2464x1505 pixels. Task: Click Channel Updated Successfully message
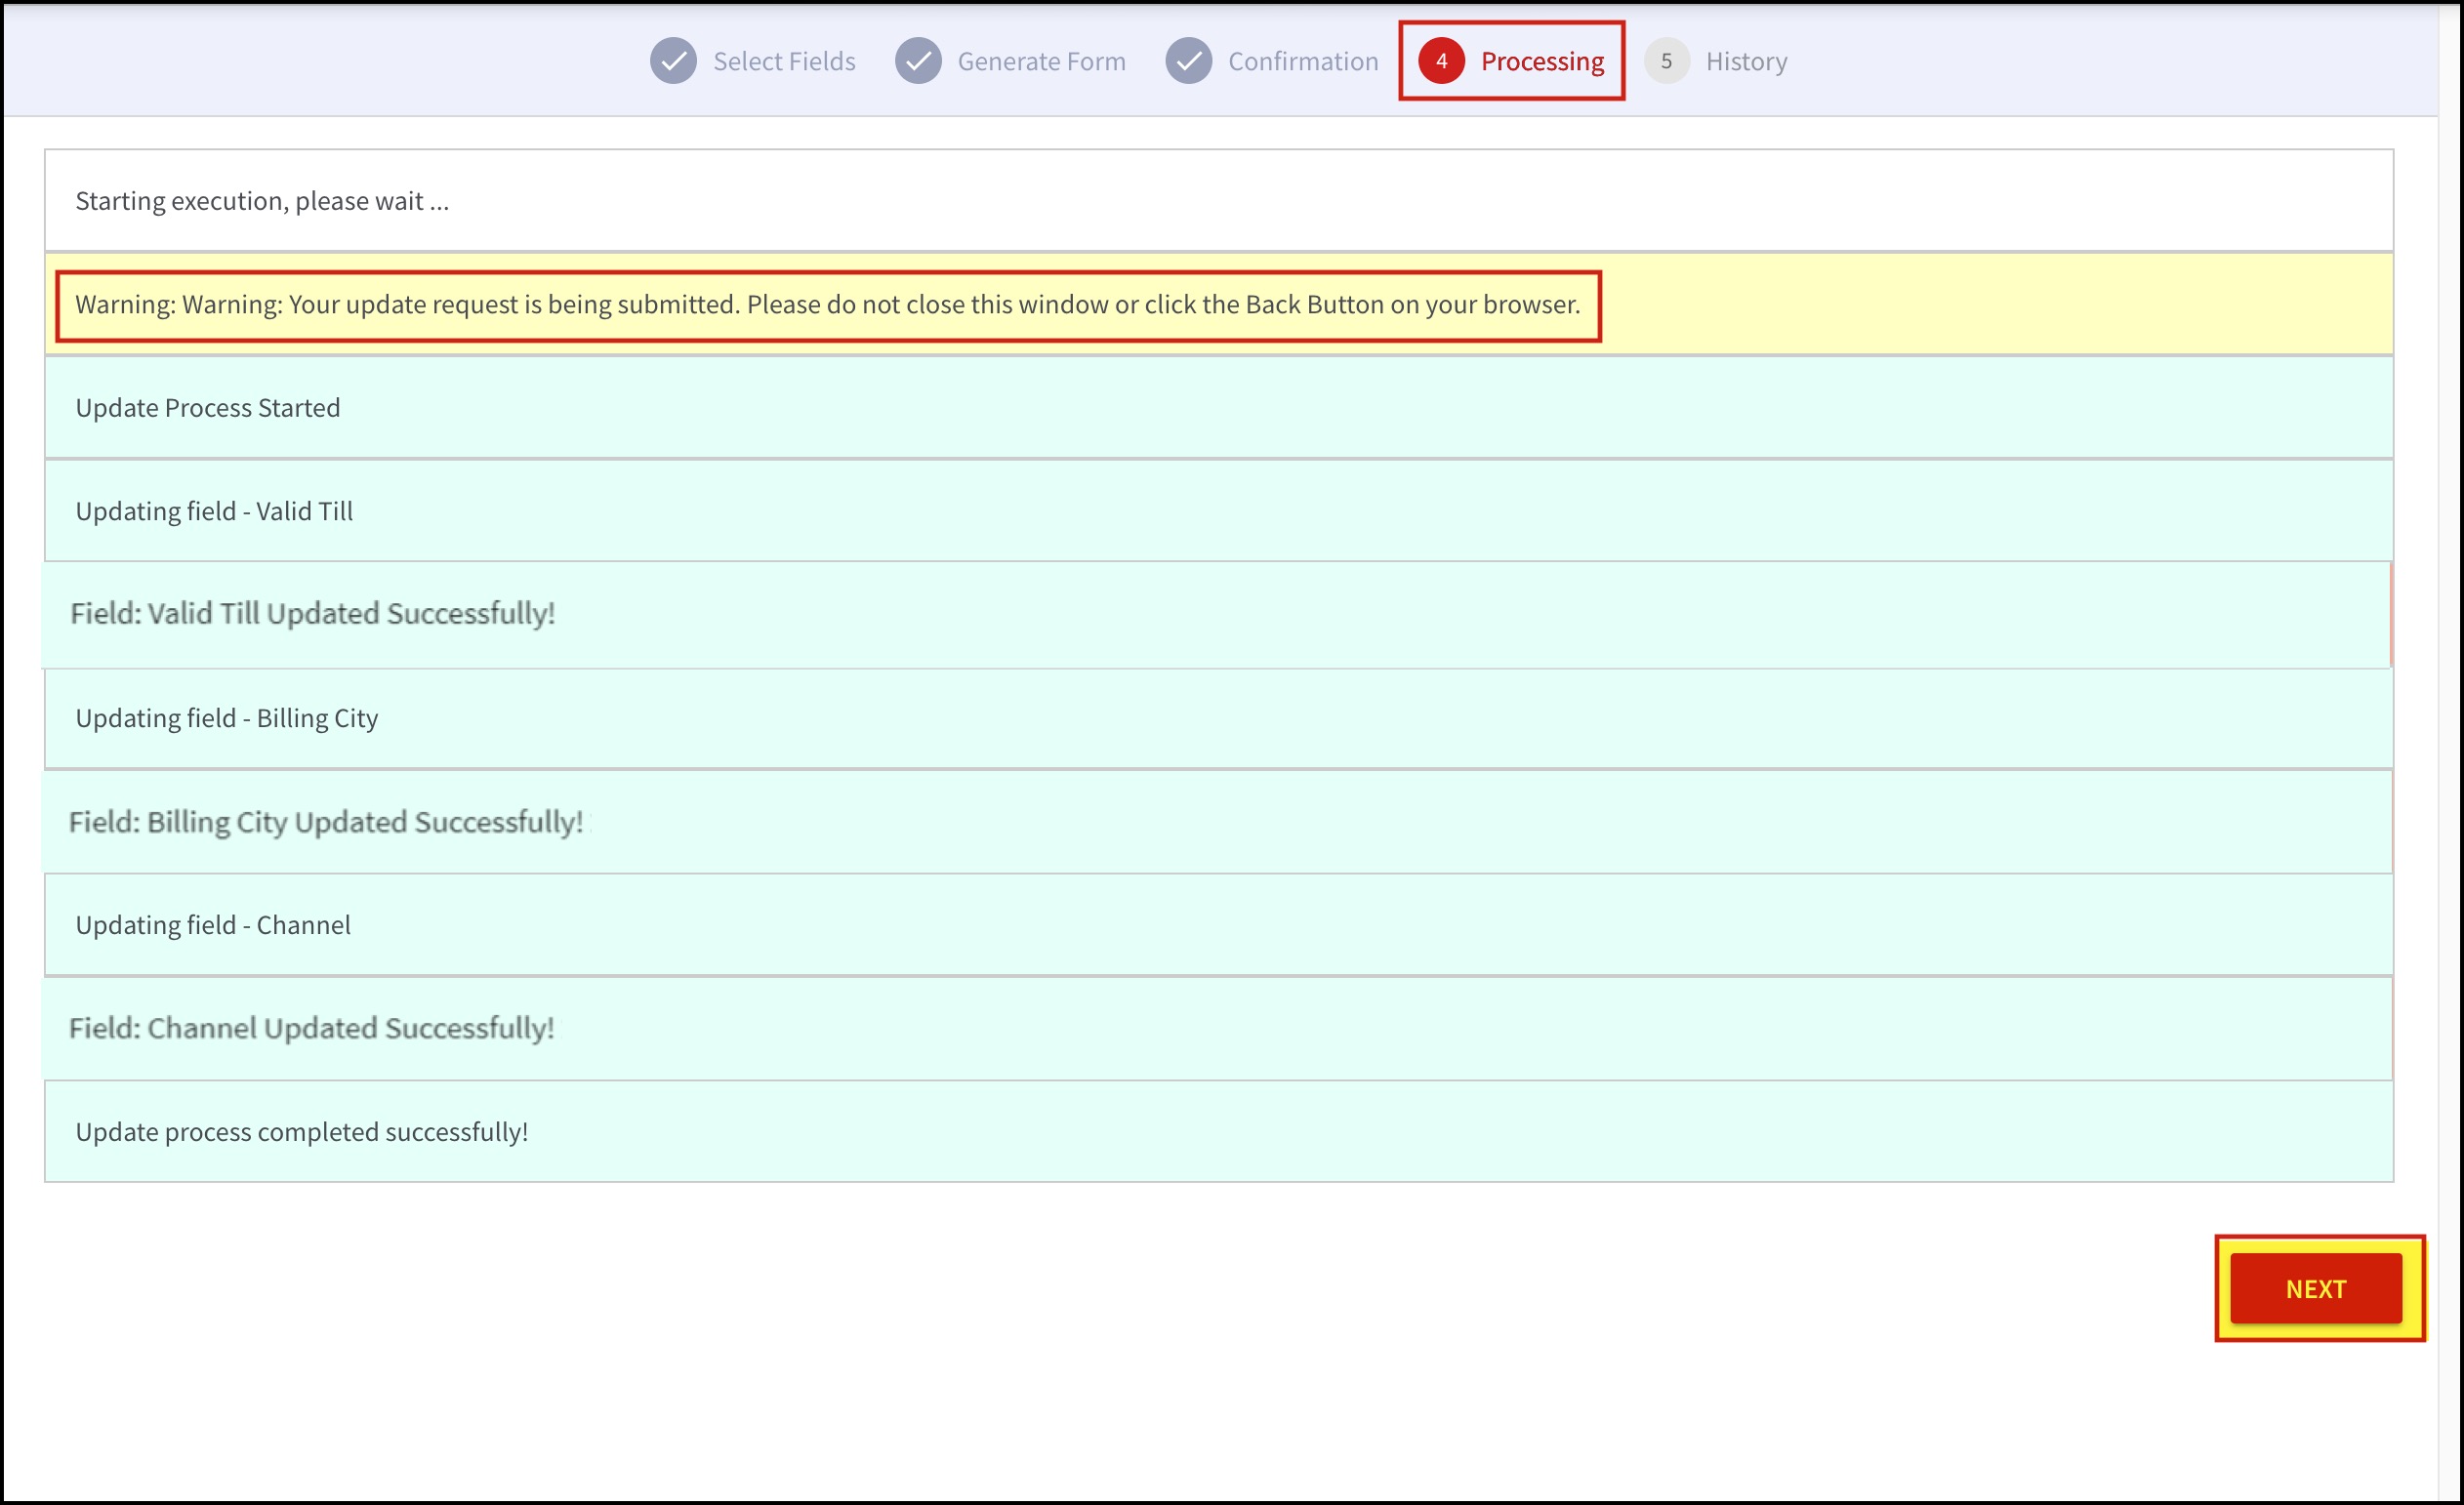pos(311,1028)
